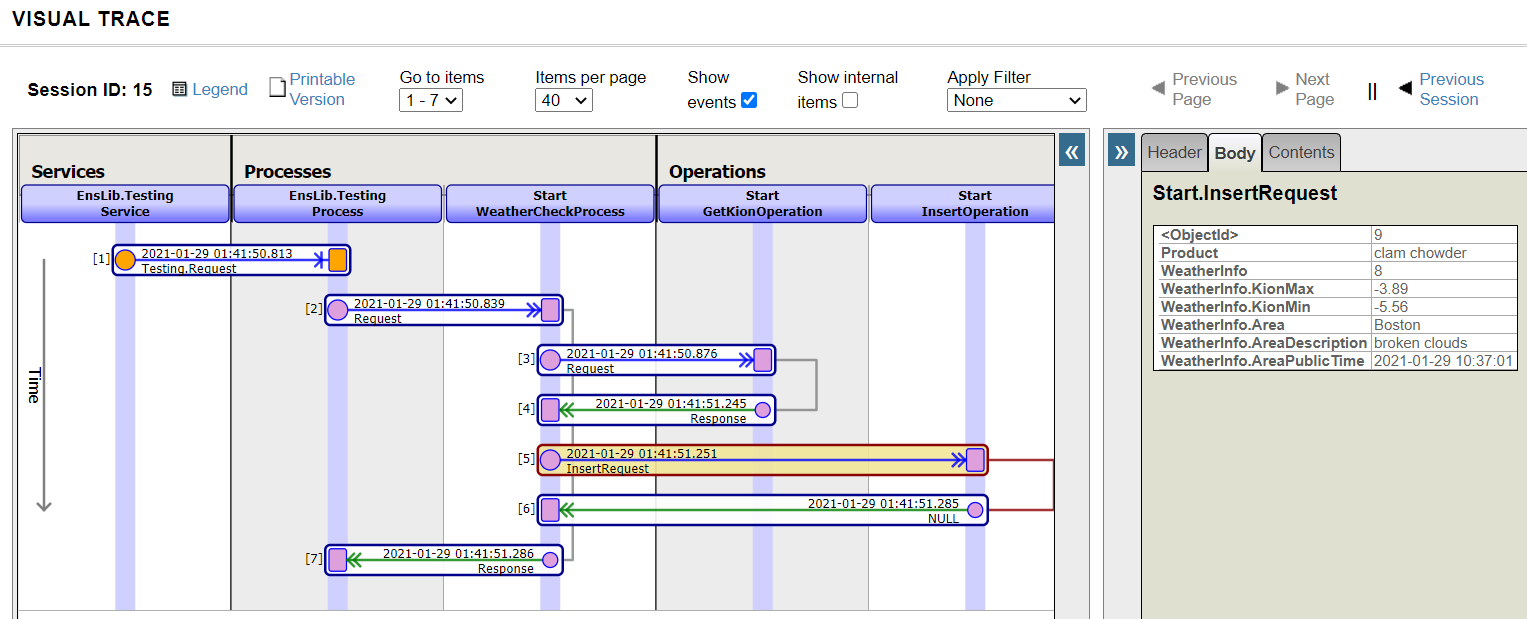Switch to the Body tab
1527x619 pixels.
(x=1235, y=153)
